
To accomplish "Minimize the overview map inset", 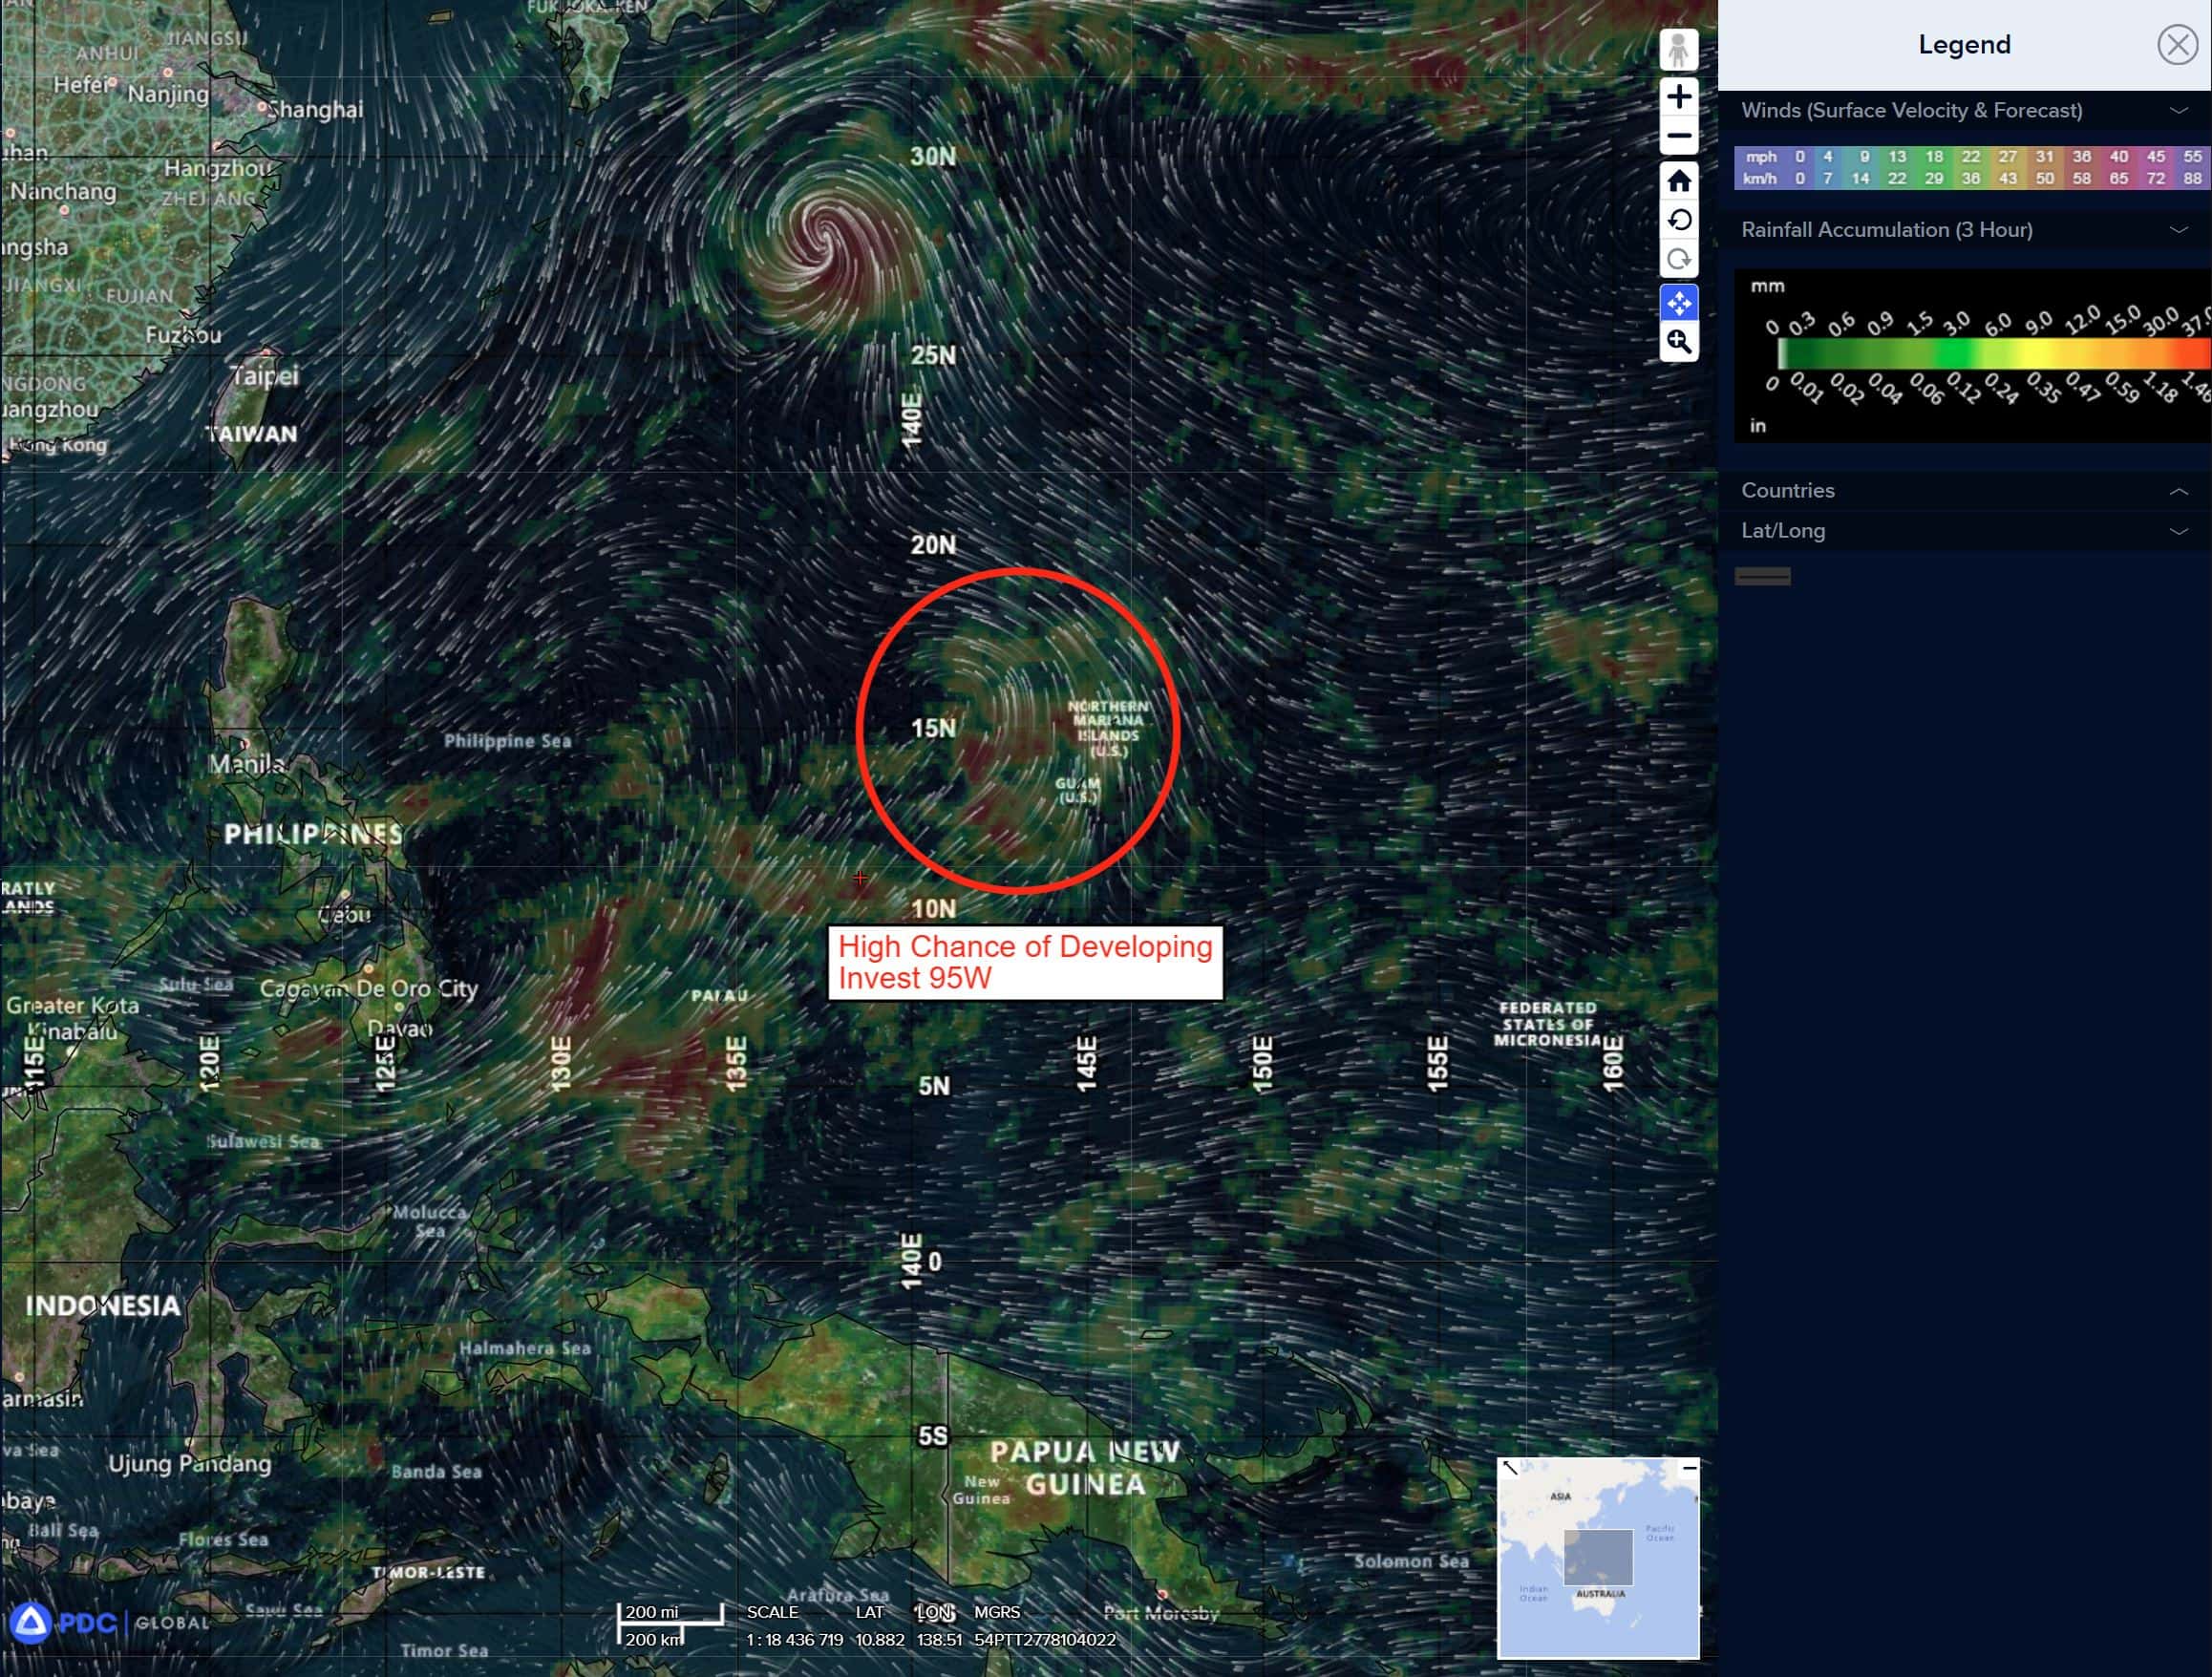I will coord(1689,1468).
